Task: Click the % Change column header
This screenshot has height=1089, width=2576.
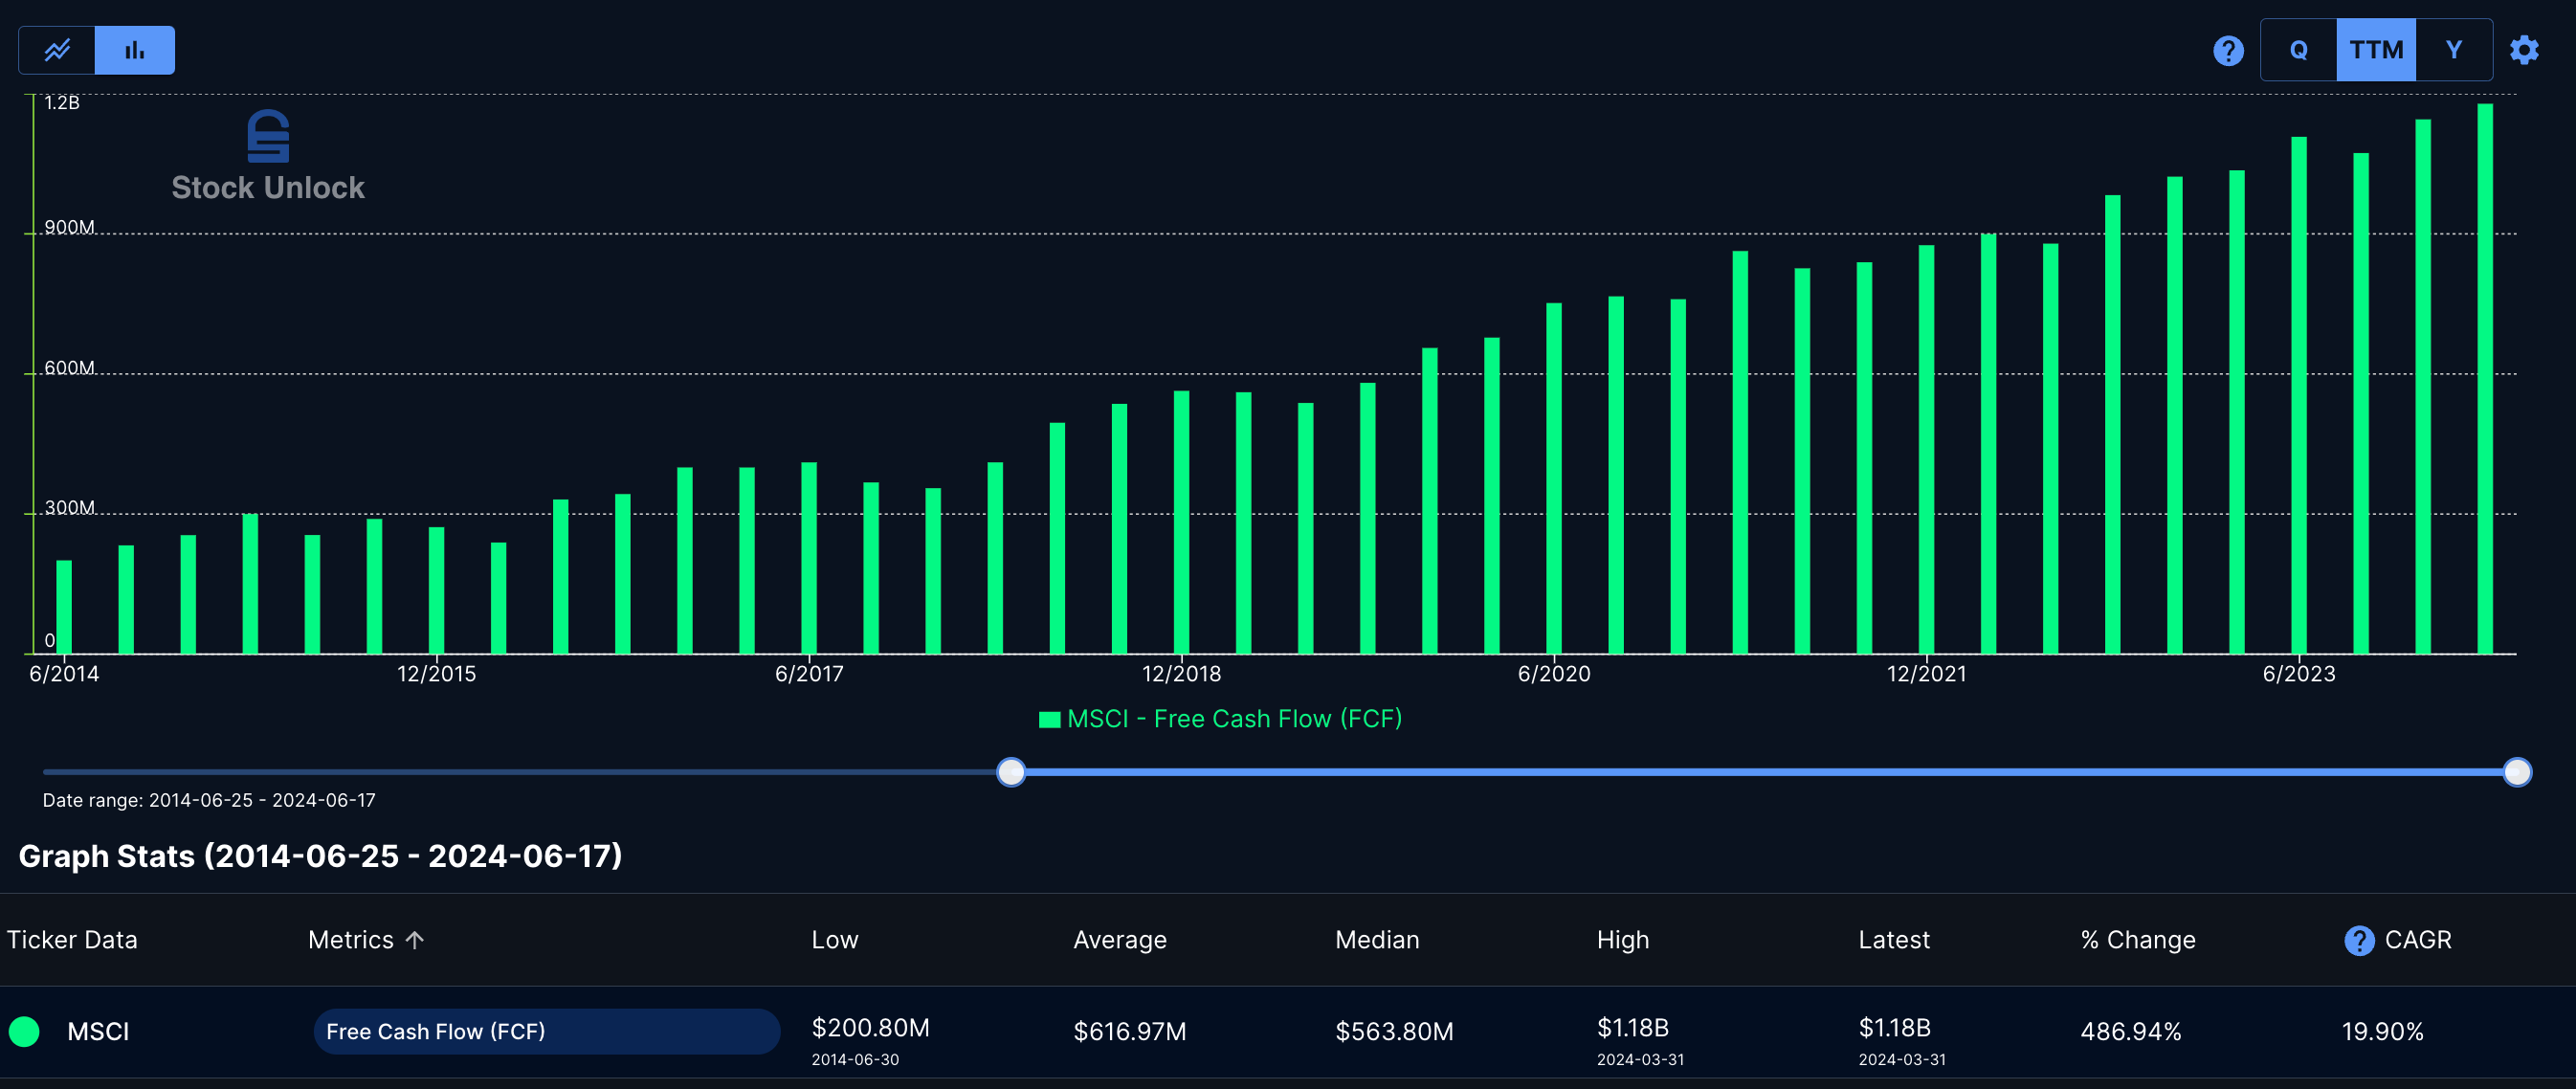Action: 2138,940
